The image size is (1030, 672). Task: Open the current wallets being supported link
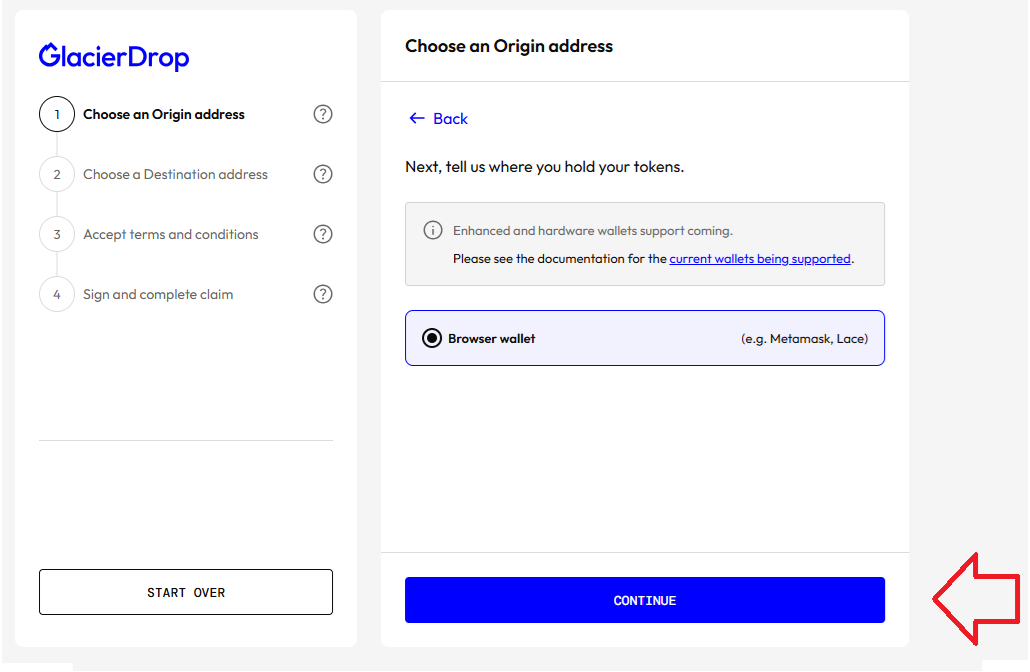click(x=760, y=259)
